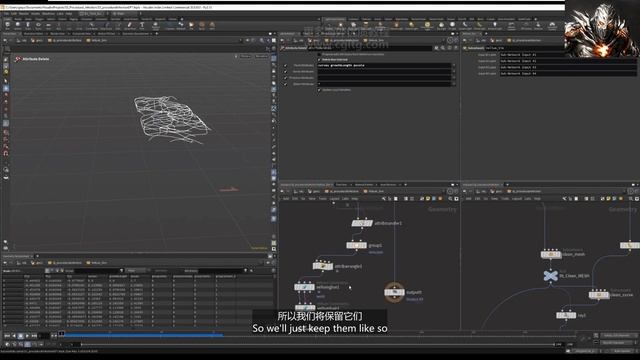
Task: Toggle the Detail Attributes checkbox
Action: click(285, 84)
